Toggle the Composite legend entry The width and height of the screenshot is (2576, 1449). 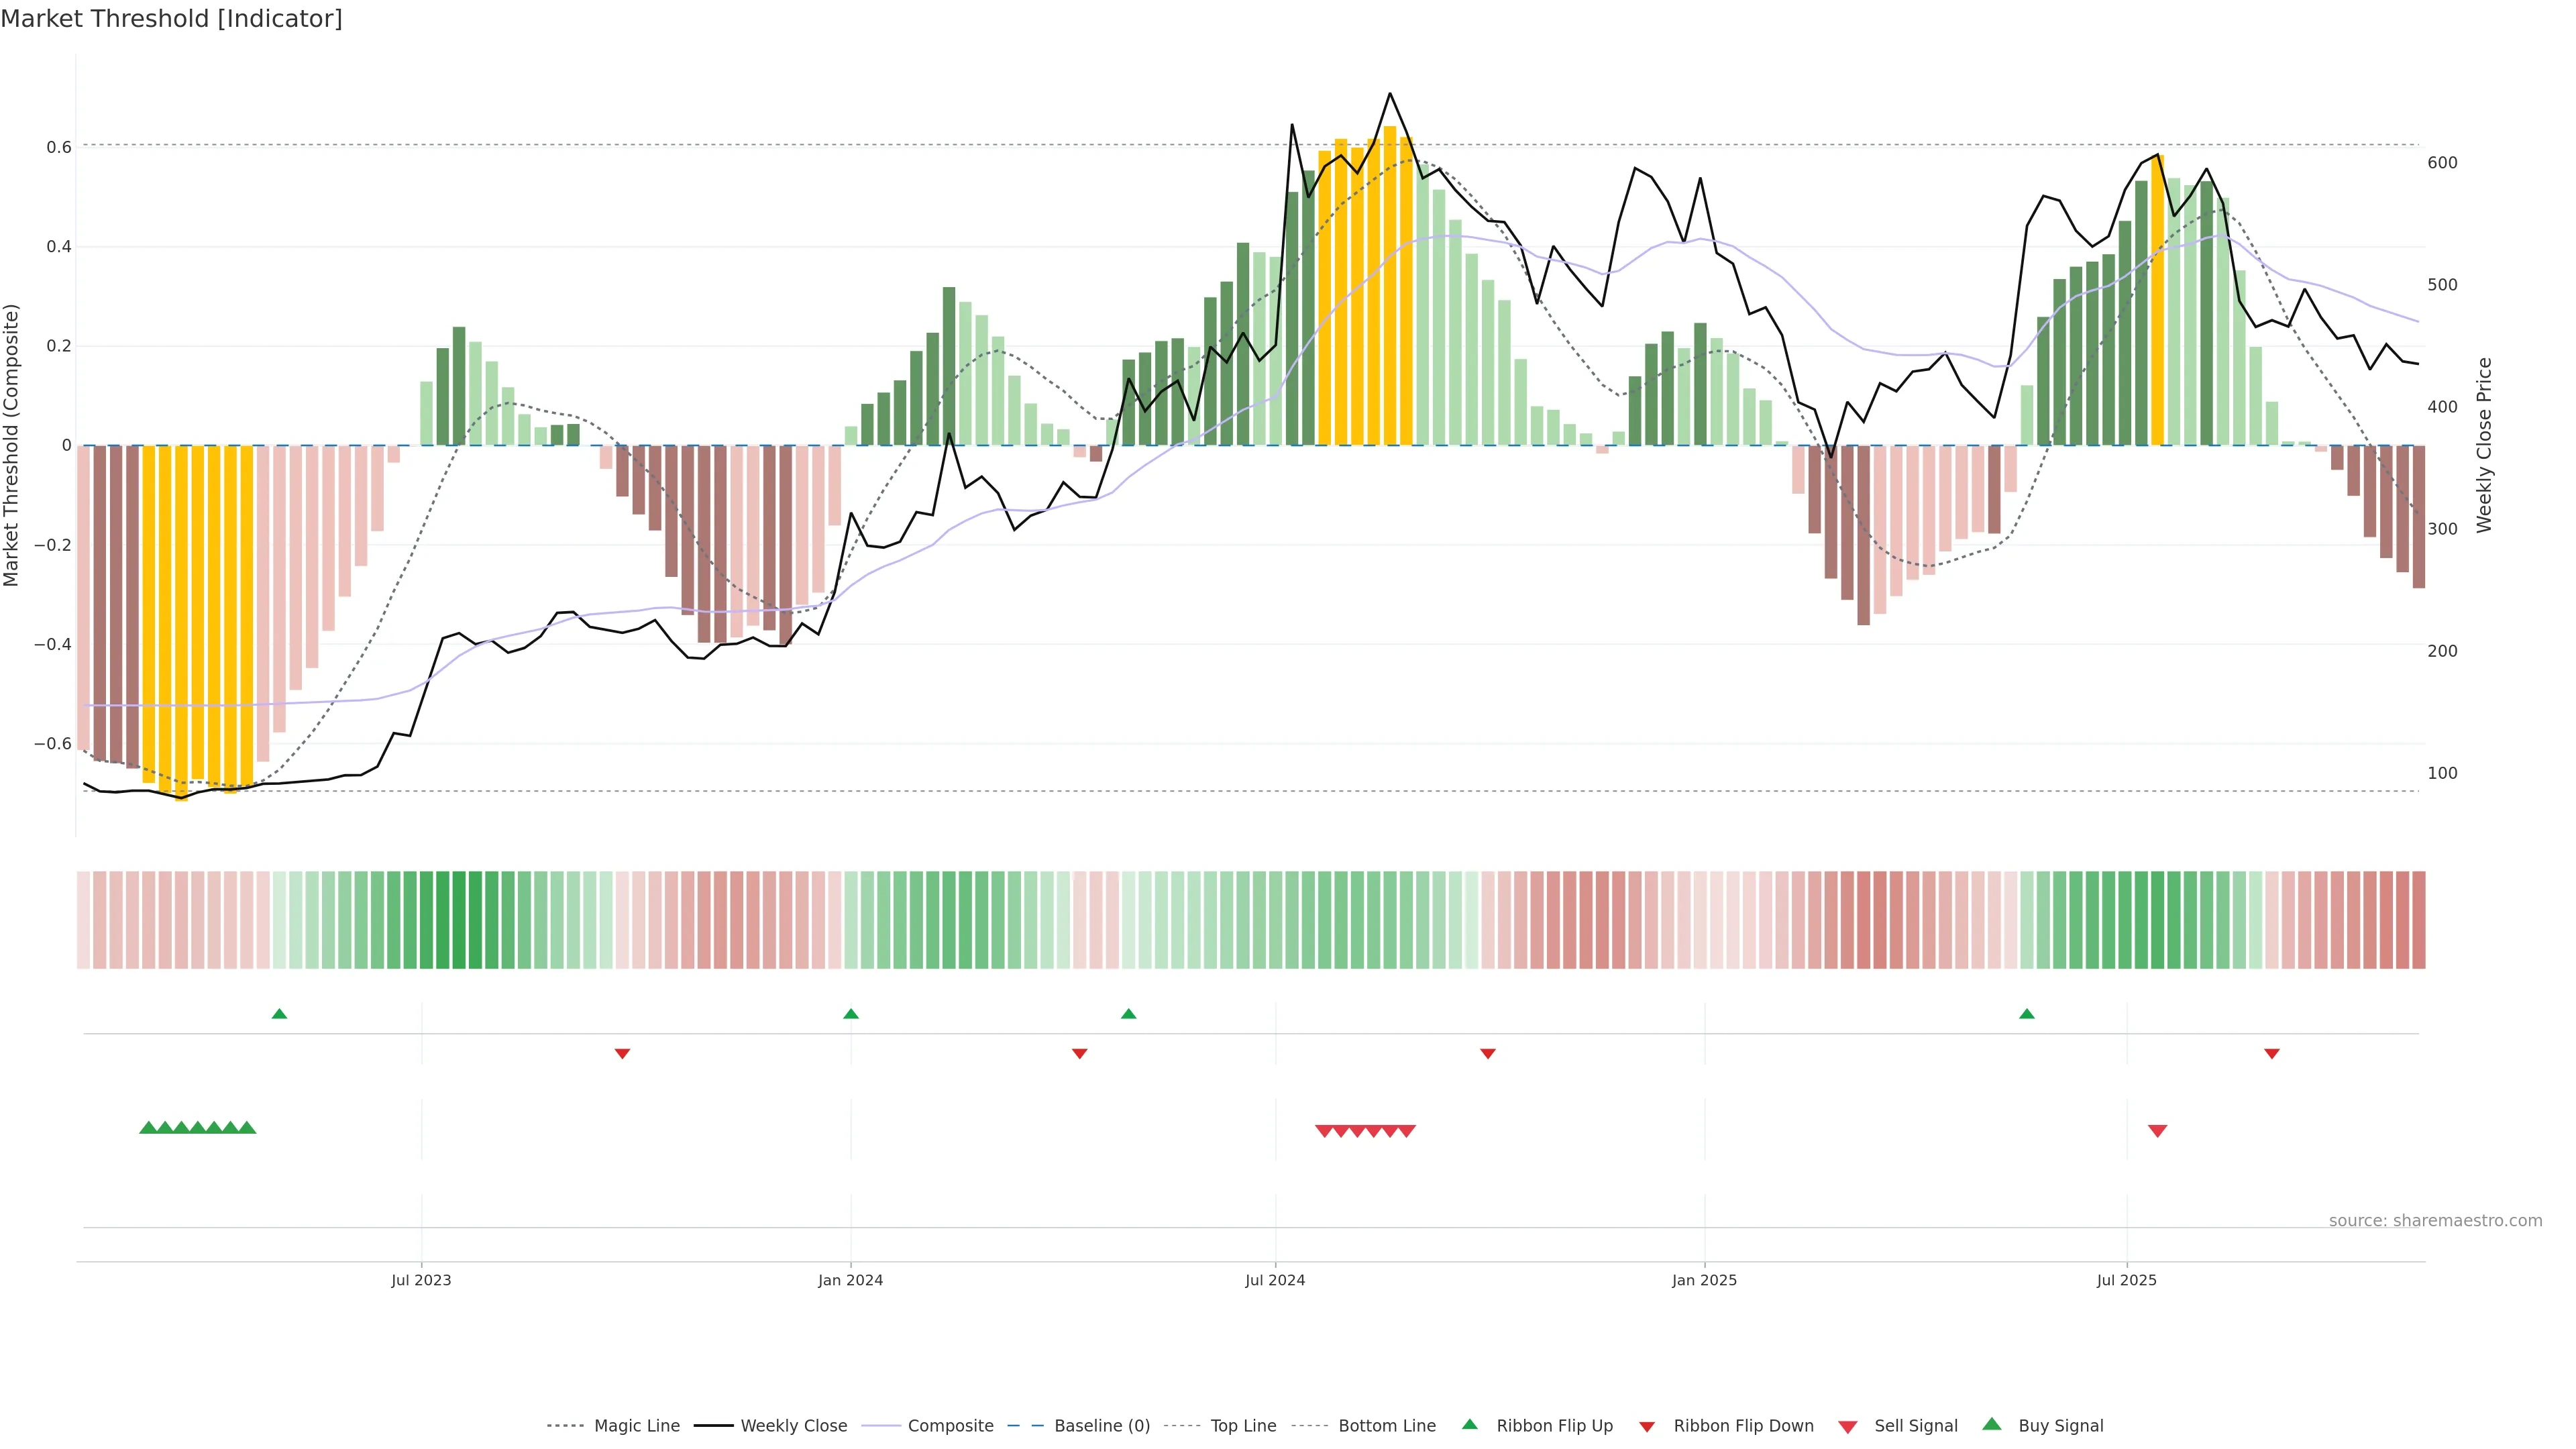950,1426
